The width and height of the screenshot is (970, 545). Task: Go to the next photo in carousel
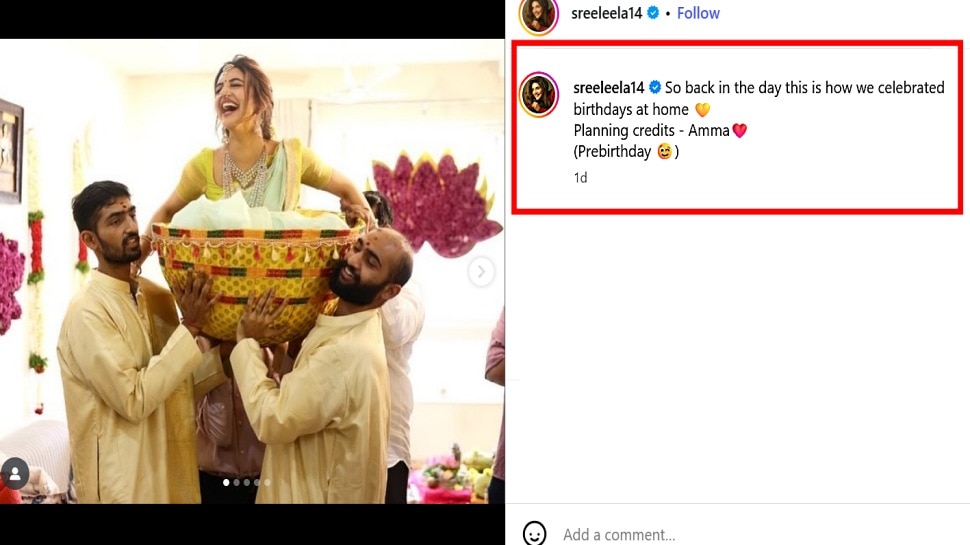[x=481, y=271]
